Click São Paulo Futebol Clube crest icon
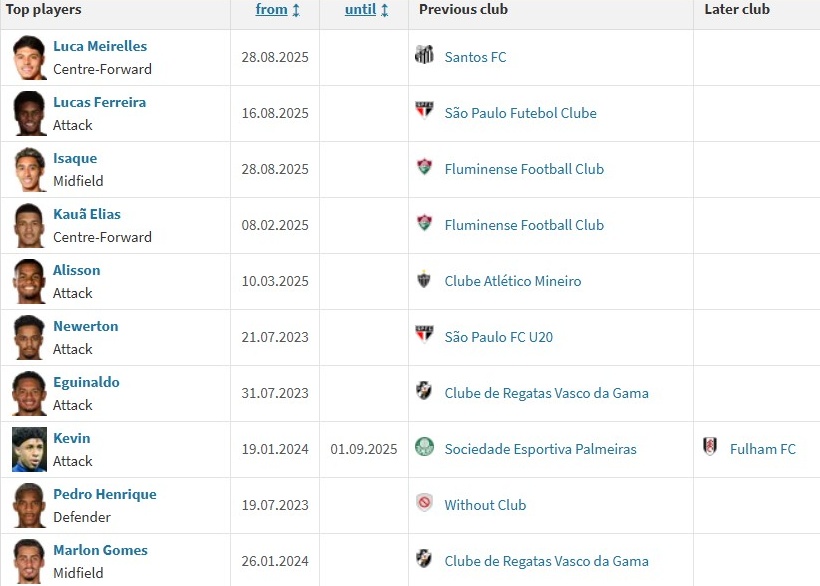 click(424, 112)
